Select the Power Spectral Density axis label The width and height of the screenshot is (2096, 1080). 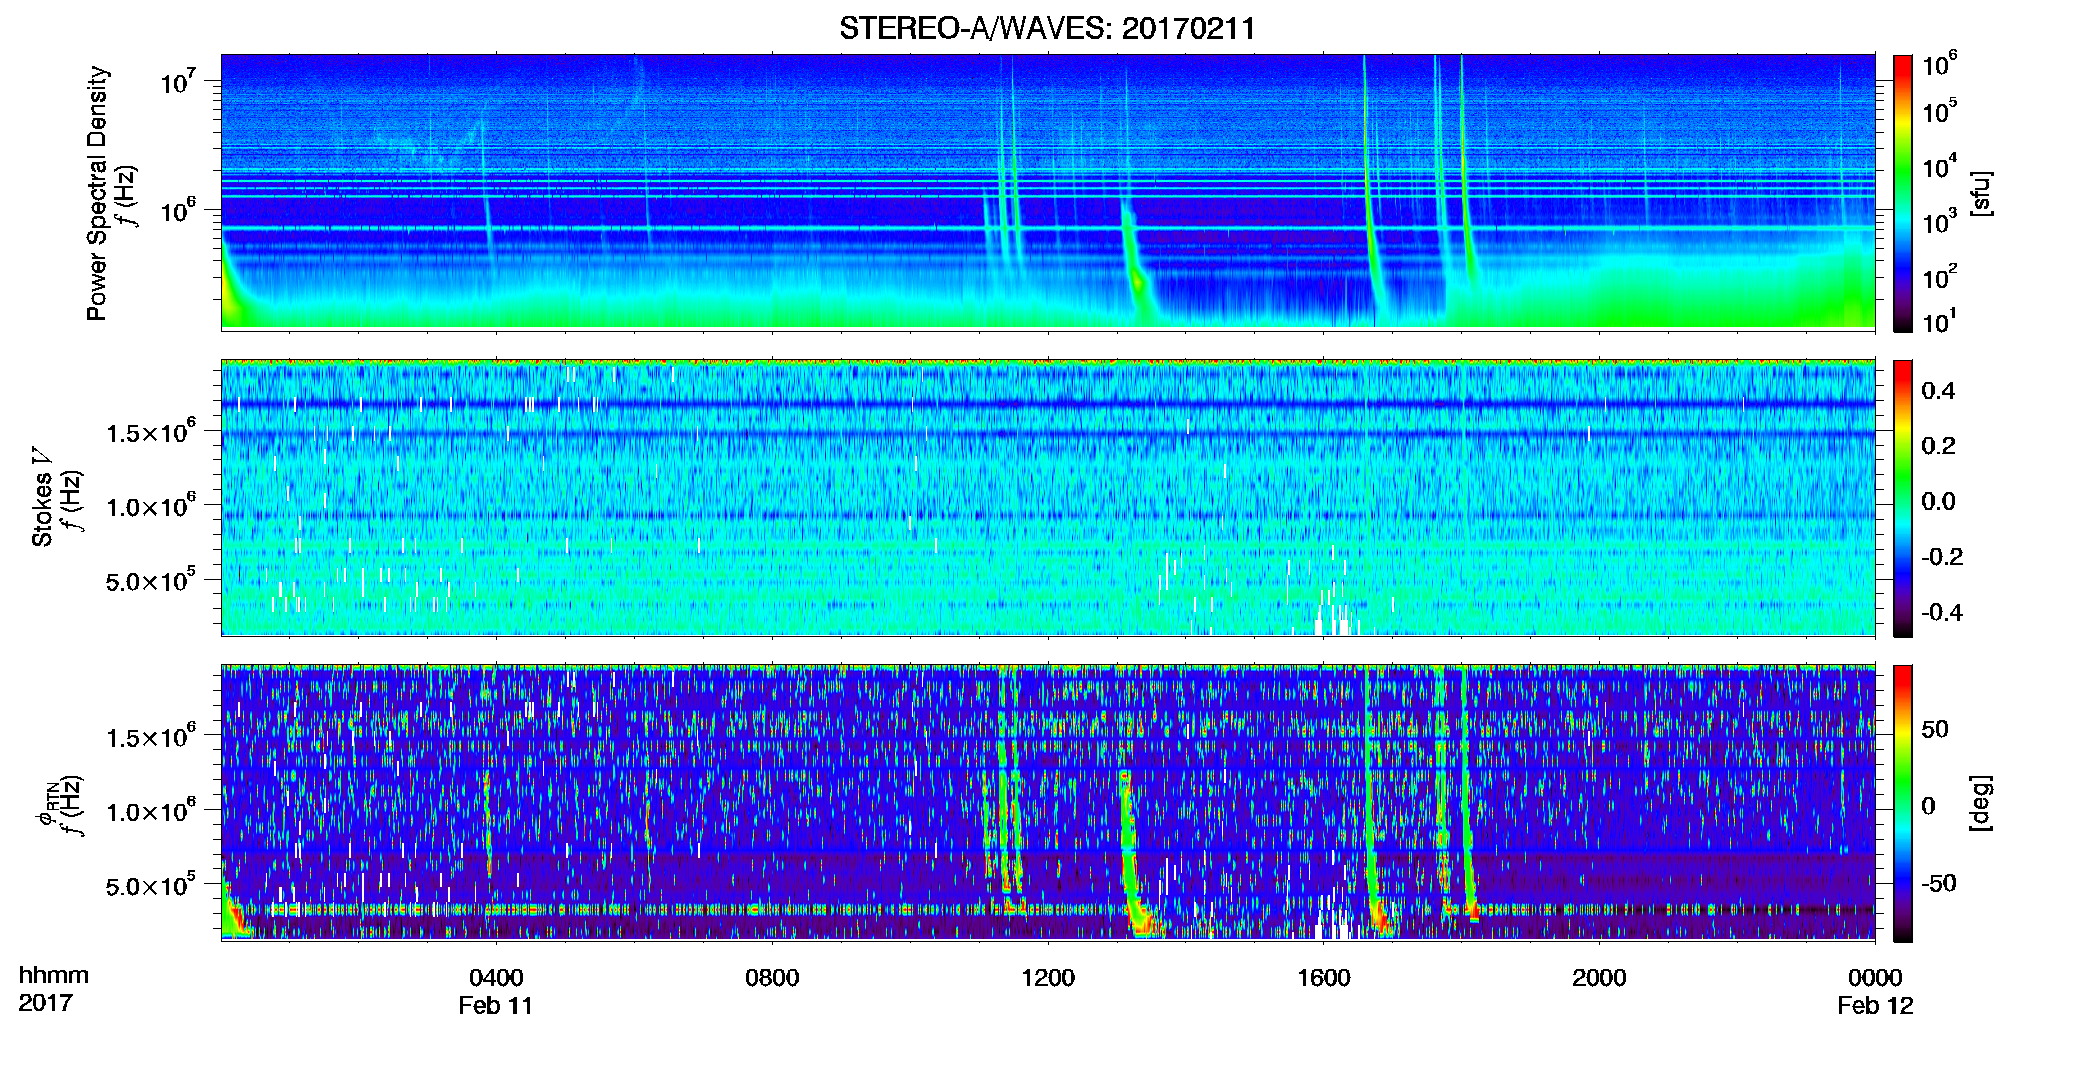(x=97, y=193)
